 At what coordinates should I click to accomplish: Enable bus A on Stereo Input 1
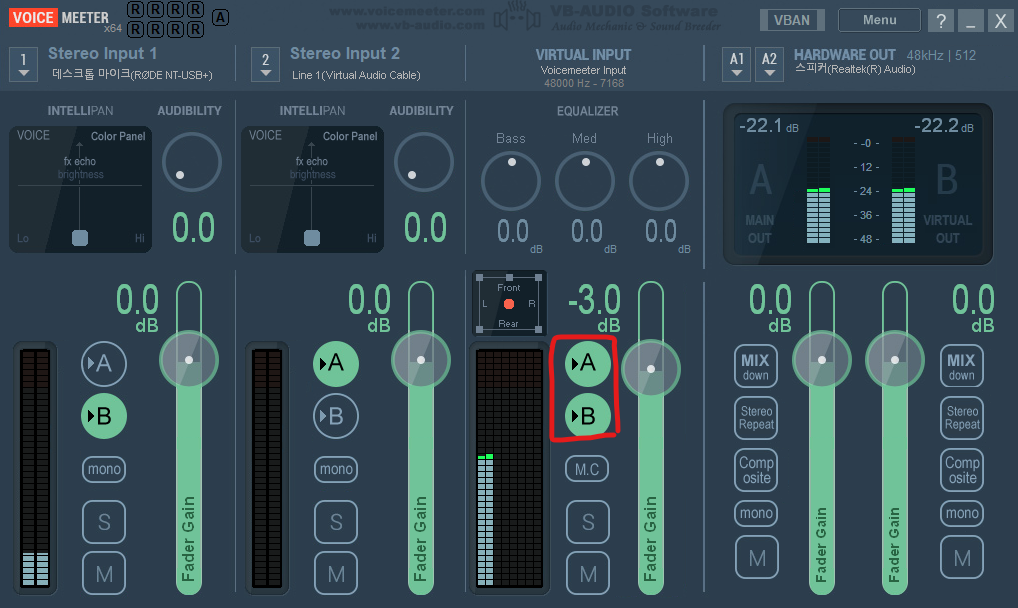[104, 363]
